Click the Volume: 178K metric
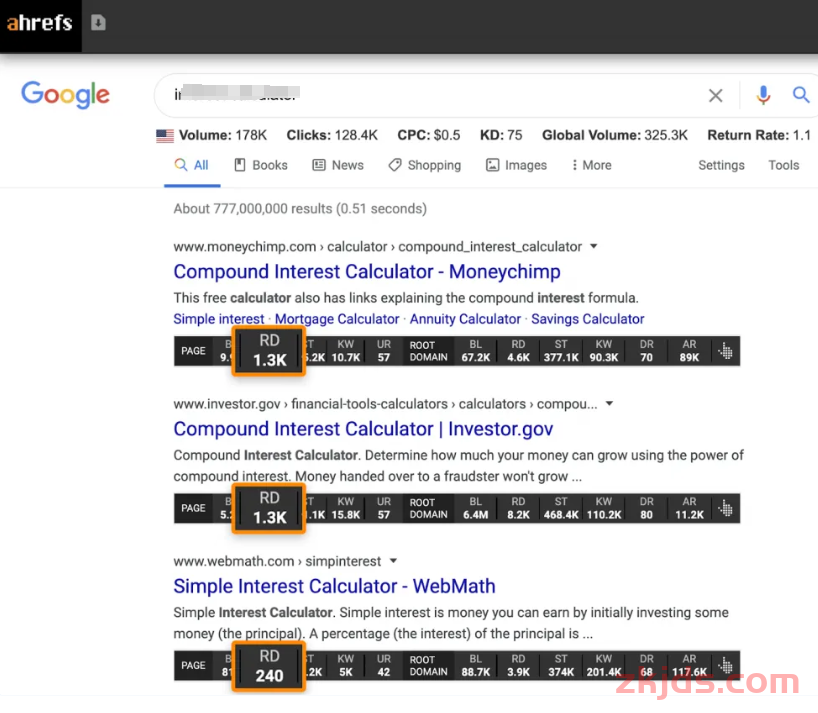818x713 pixels. coord(223,136)
